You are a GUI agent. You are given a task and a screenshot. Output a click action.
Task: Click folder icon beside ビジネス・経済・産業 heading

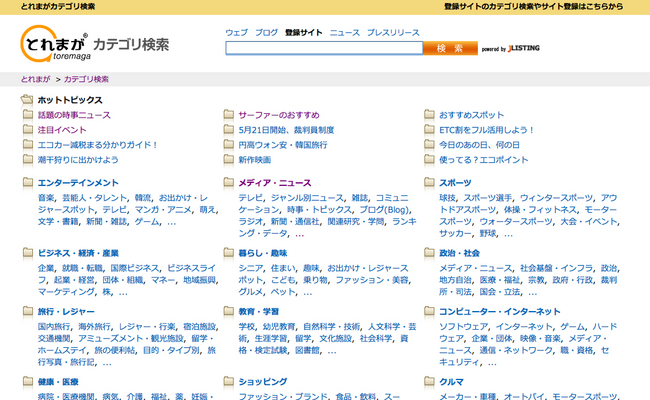tap(28, 252)
